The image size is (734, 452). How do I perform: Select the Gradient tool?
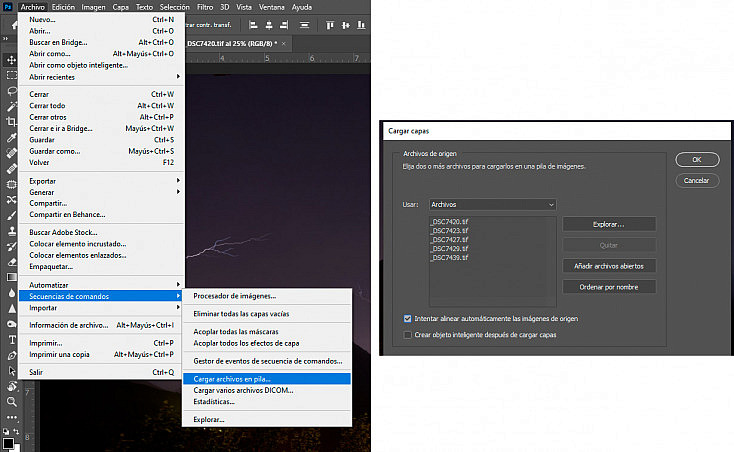point(11,277)
